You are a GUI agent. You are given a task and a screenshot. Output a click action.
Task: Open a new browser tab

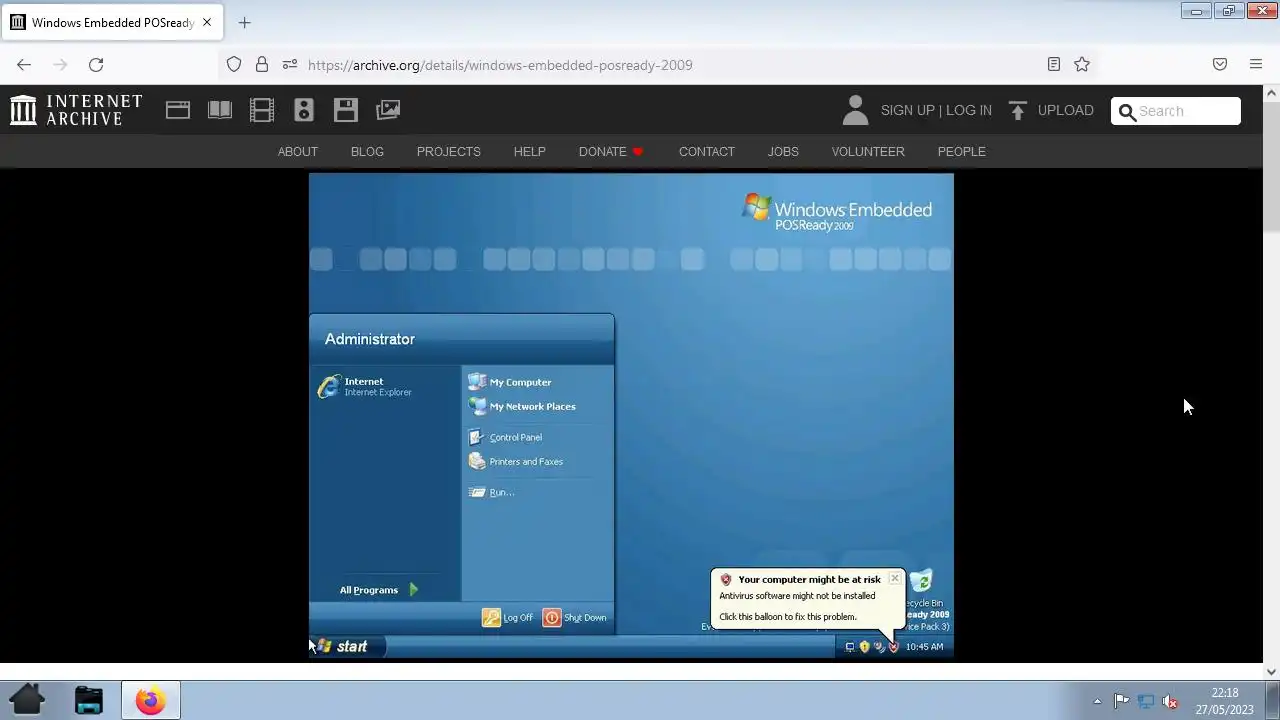tap(244, 22)
